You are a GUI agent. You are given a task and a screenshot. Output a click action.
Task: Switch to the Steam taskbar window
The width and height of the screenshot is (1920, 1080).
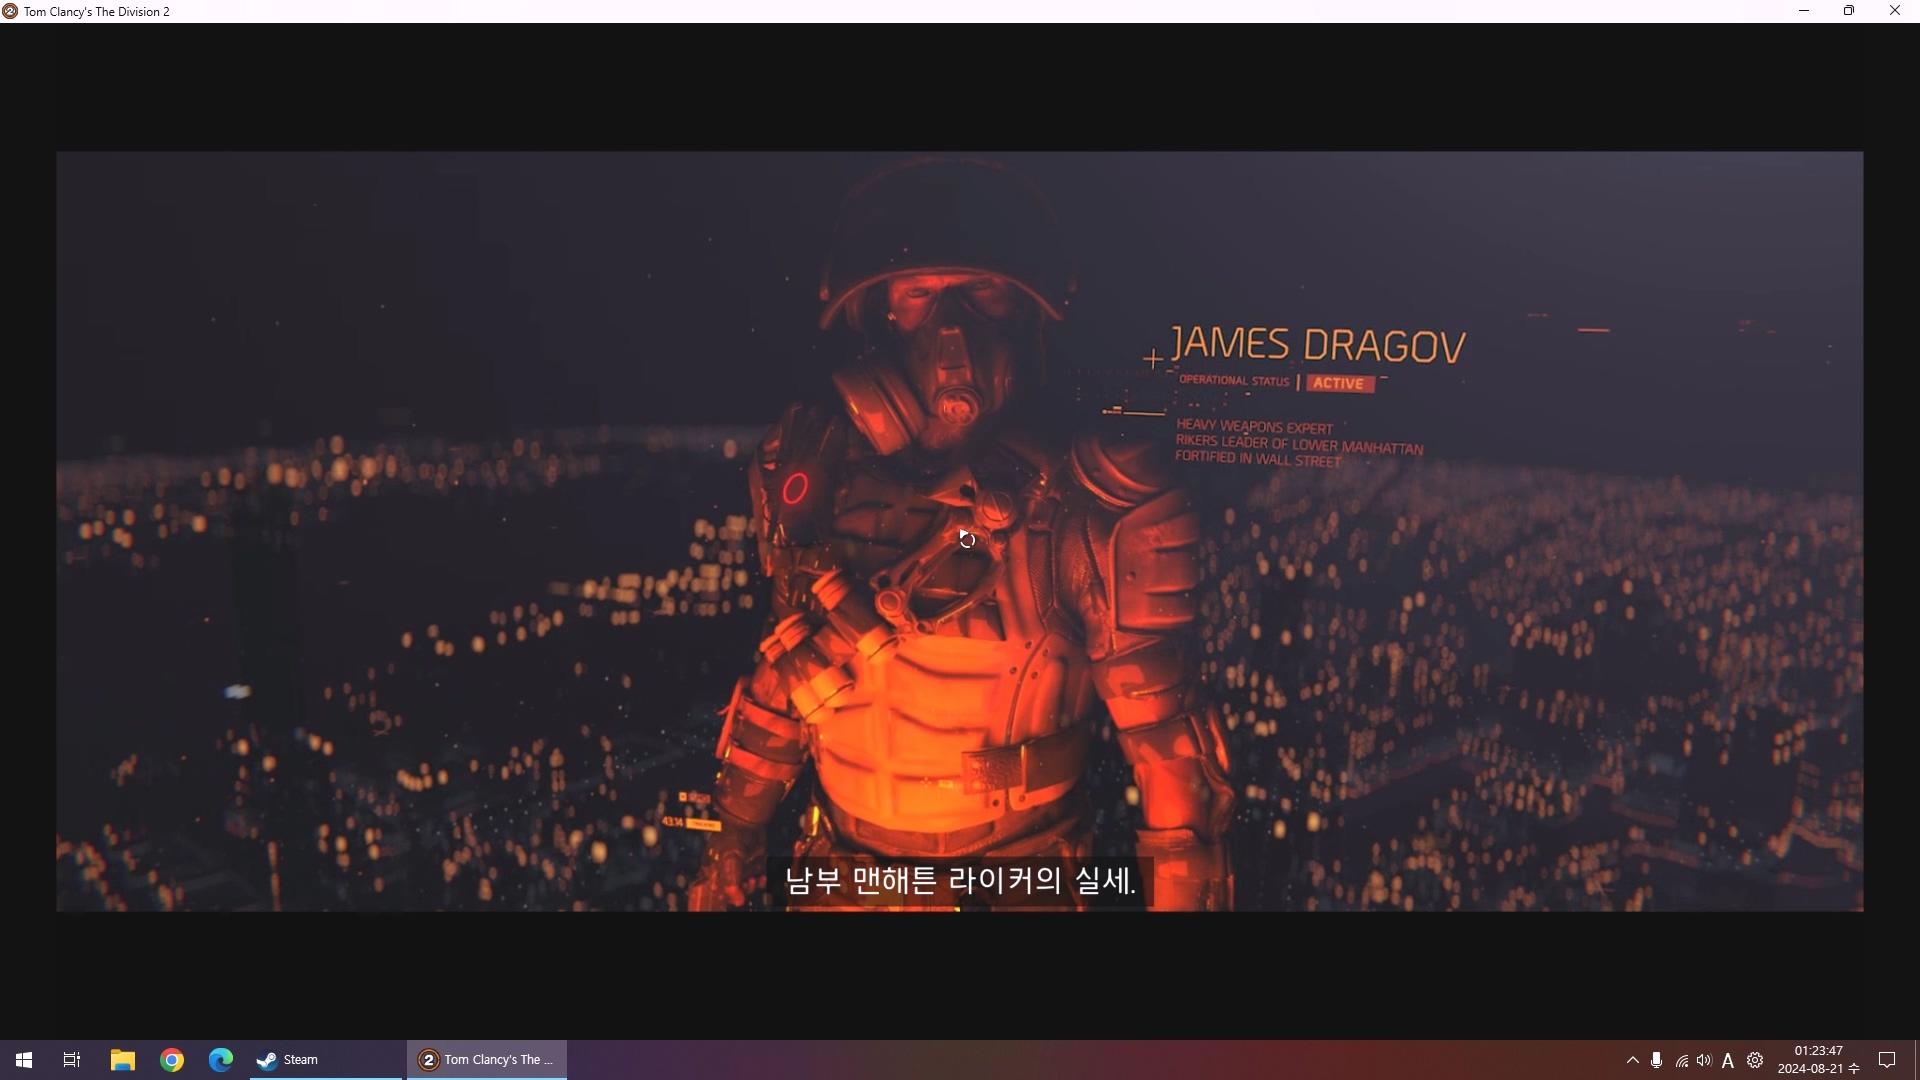pyautogui.click(x=326, y=1060)
